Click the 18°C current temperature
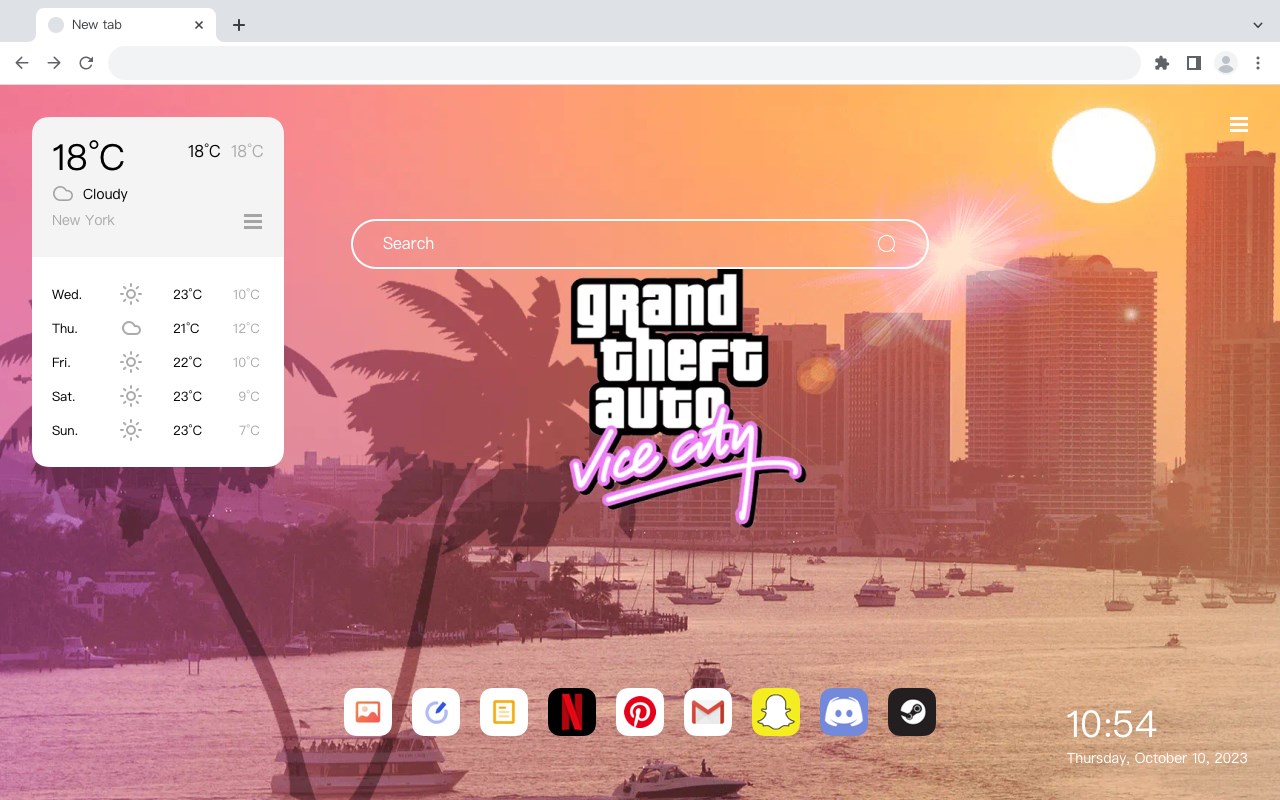 pyautogui.click(x=88, y=157)
